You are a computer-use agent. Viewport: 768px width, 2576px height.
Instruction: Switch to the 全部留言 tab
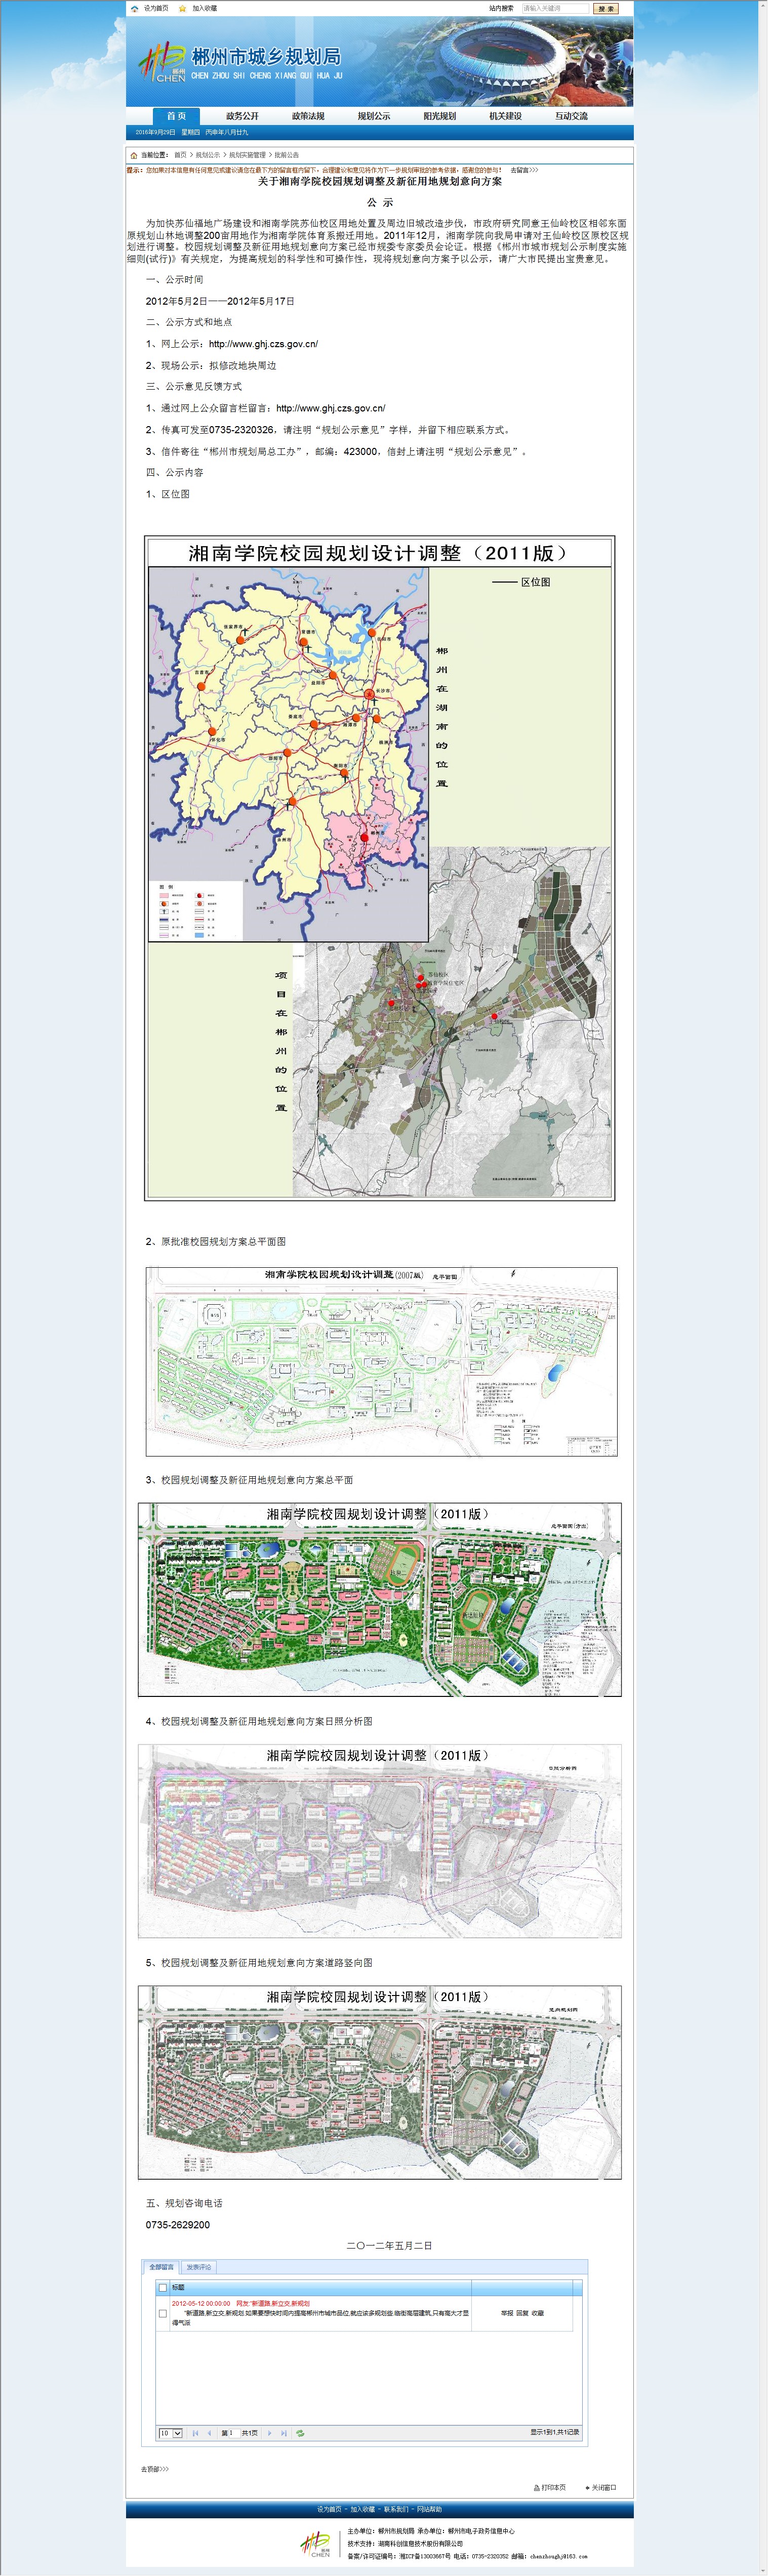pos(162,2267)
